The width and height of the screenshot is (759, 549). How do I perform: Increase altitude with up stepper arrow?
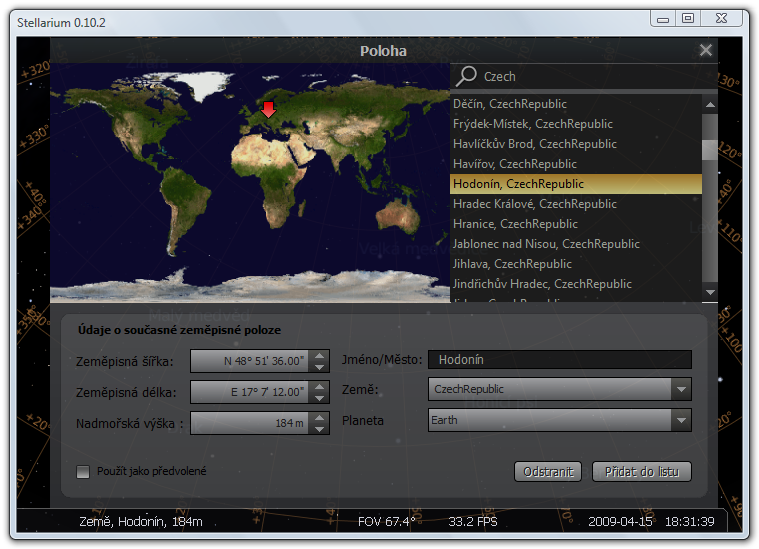[x=319, y=417]
